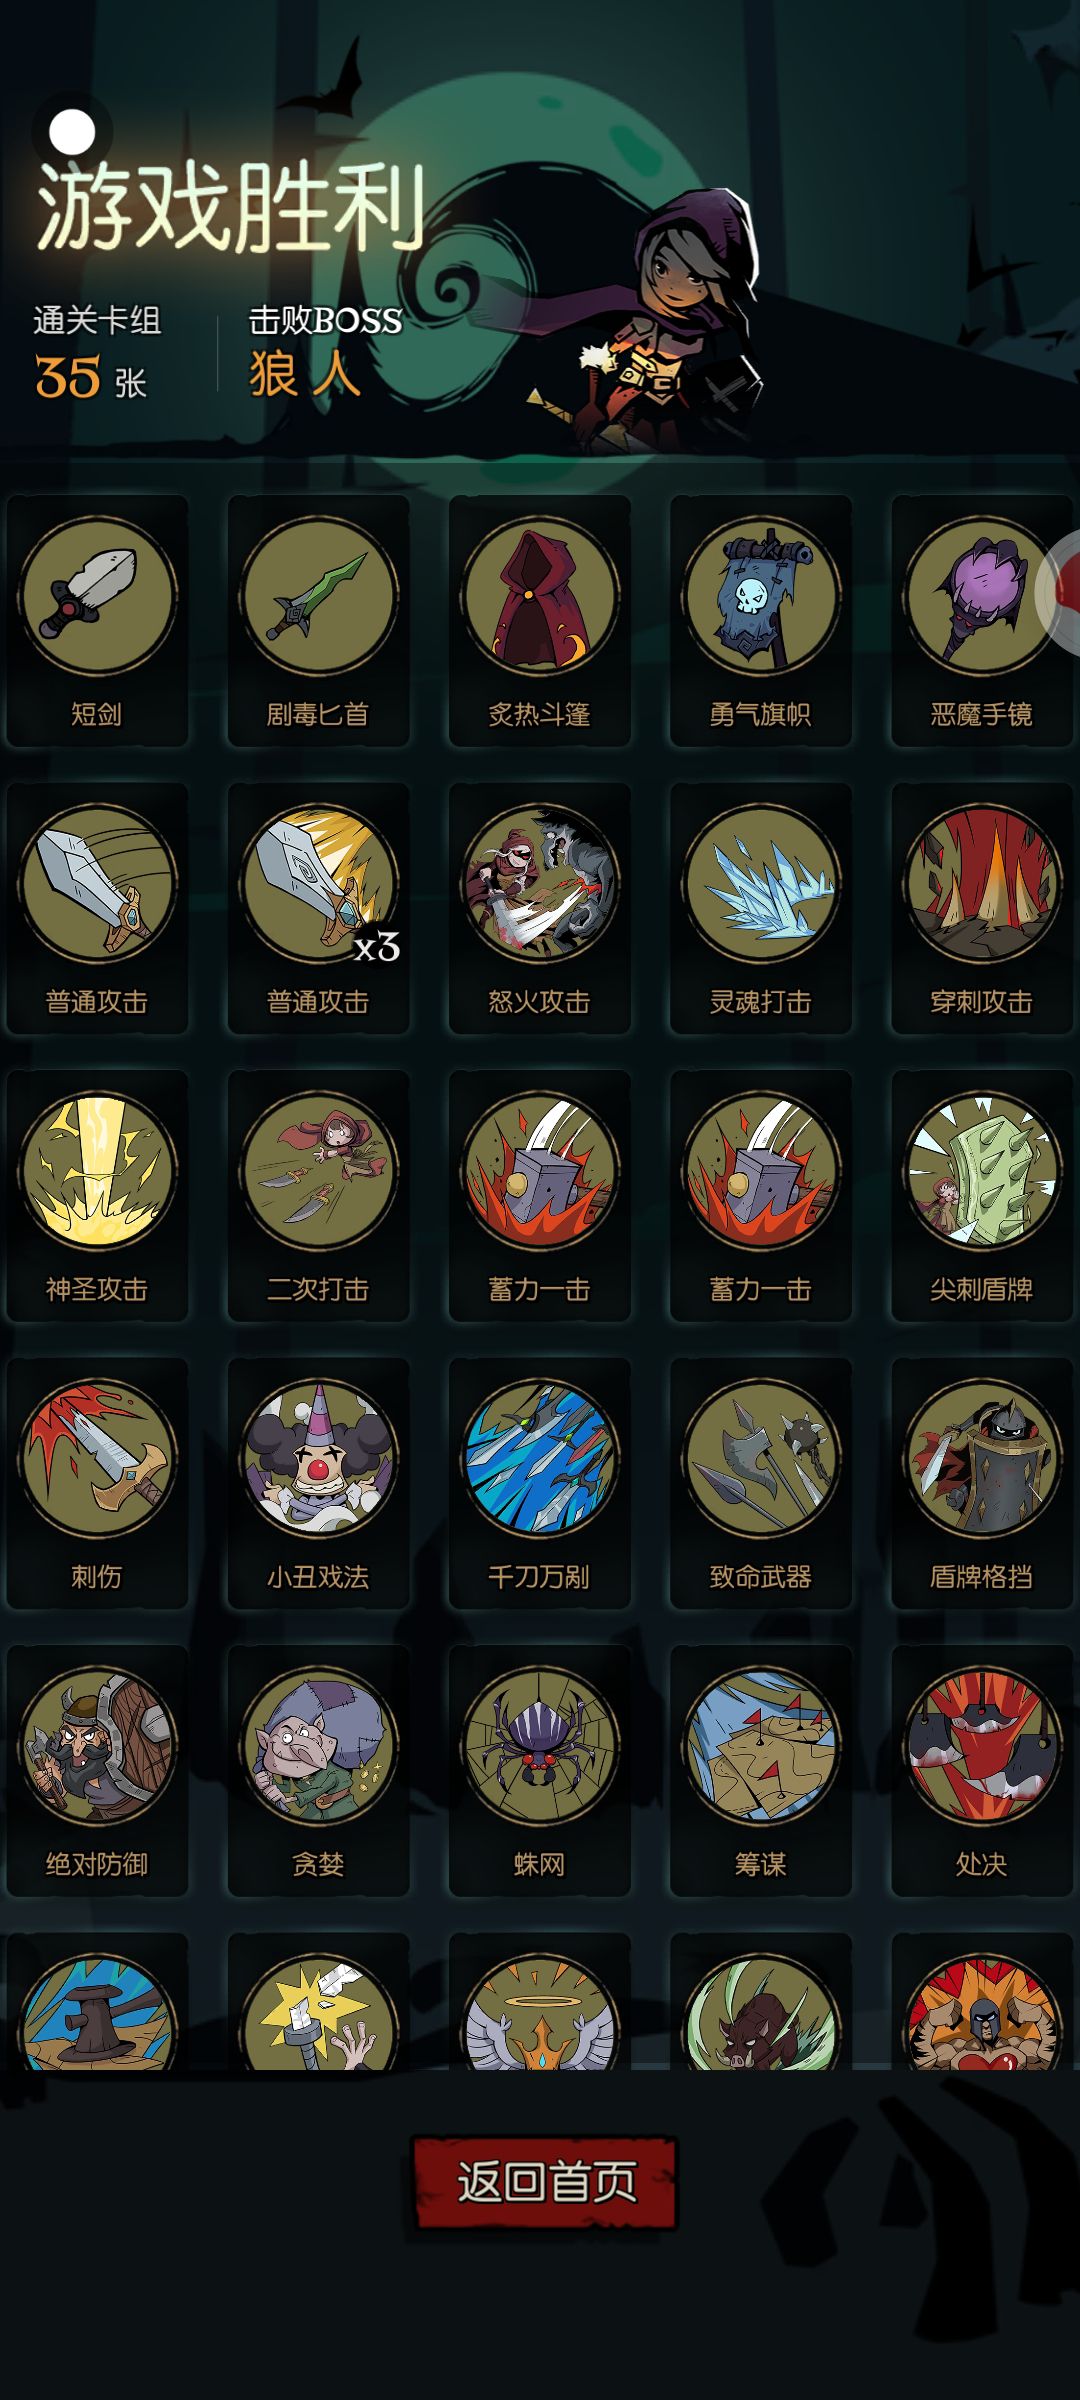Select the 蛛网 spider web card

point(539,1771)
